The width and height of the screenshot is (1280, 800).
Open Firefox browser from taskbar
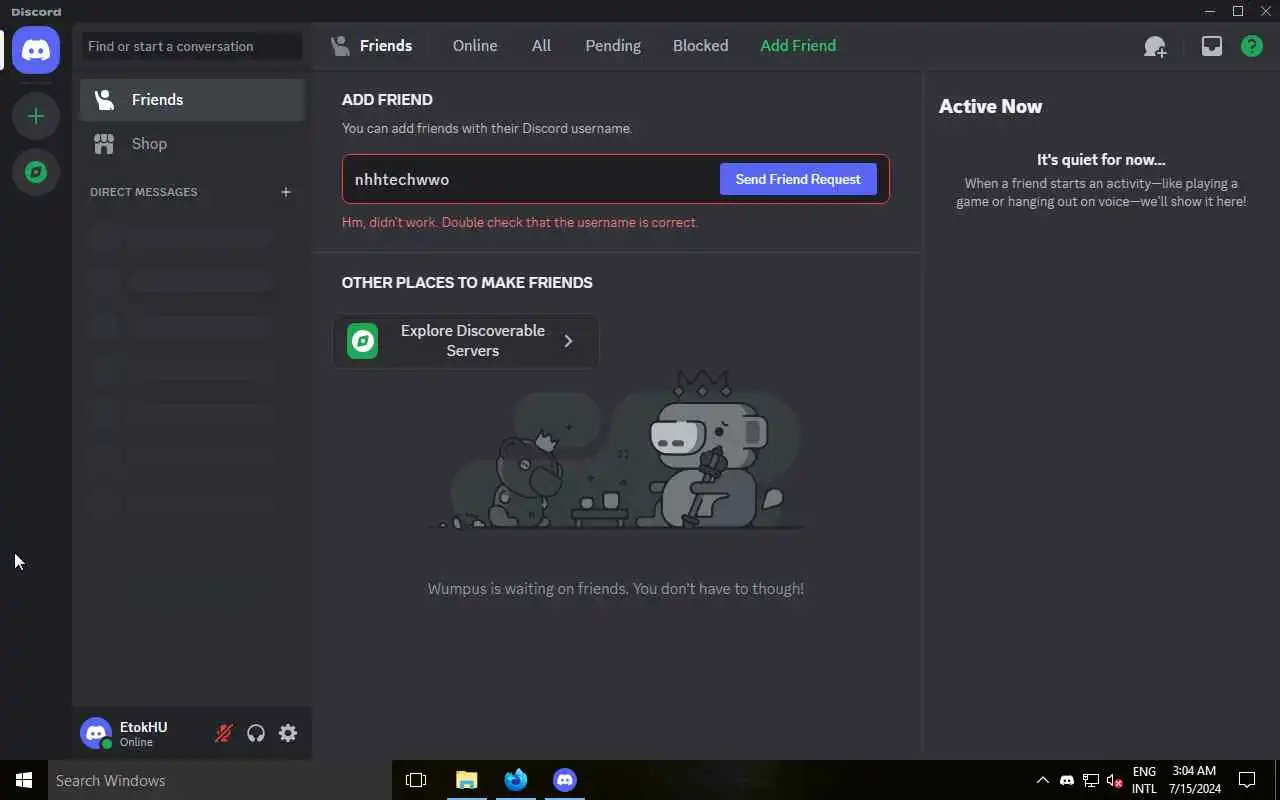coord(516,780)
